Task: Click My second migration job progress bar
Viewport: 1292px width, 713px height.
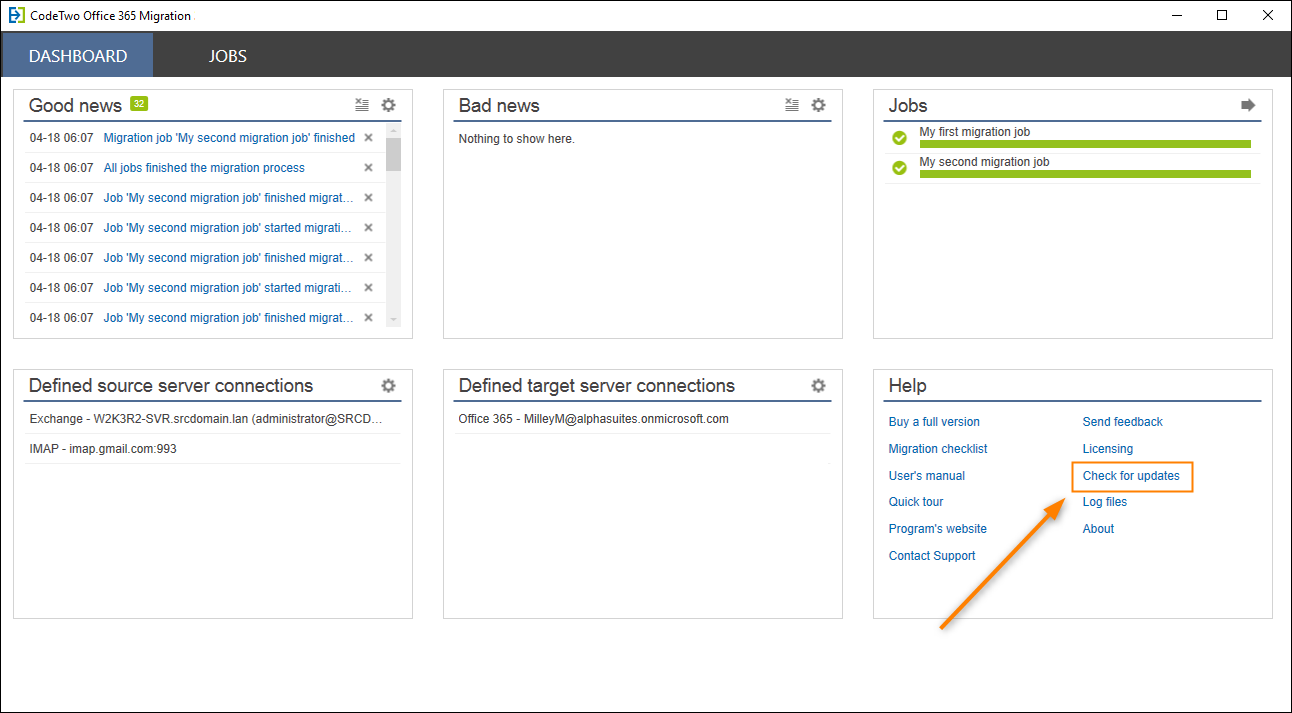Action: 1085,174
